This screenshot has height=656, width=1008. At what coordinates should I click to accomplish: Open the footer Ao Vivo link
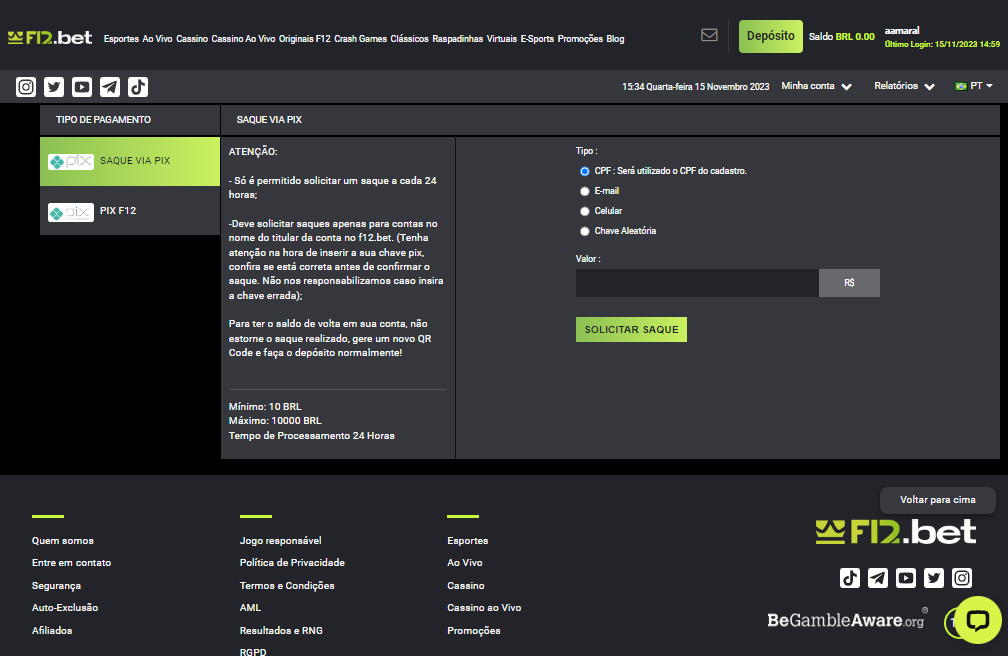coord(465,563)
